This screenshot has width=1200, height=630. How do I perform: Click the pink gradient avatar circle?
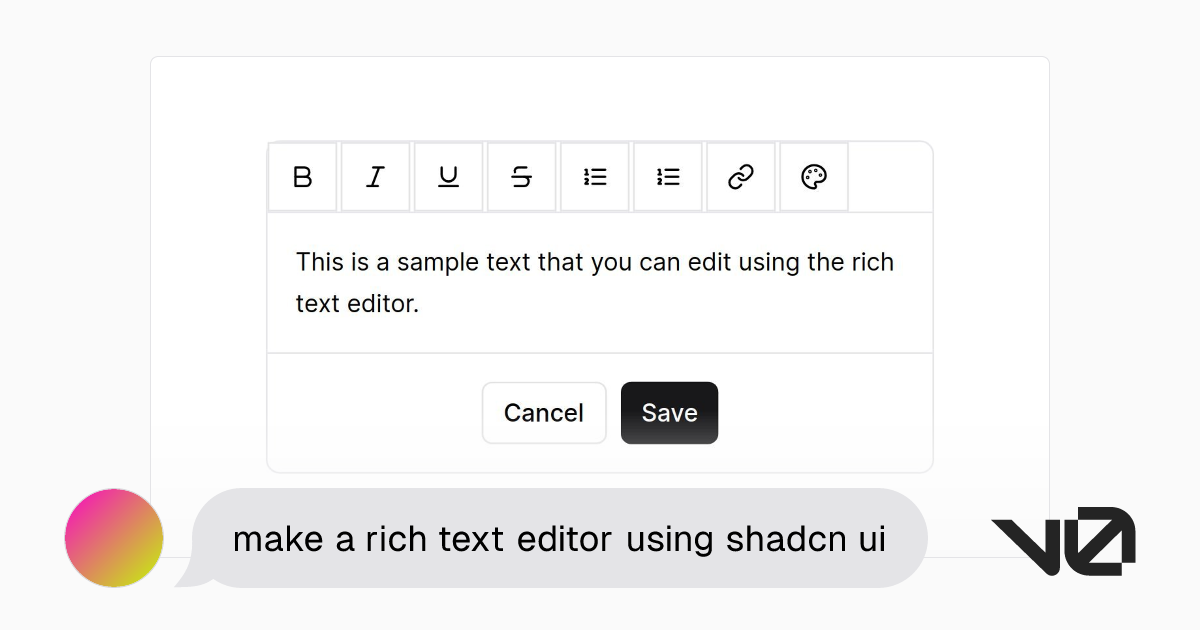point(113,538)
